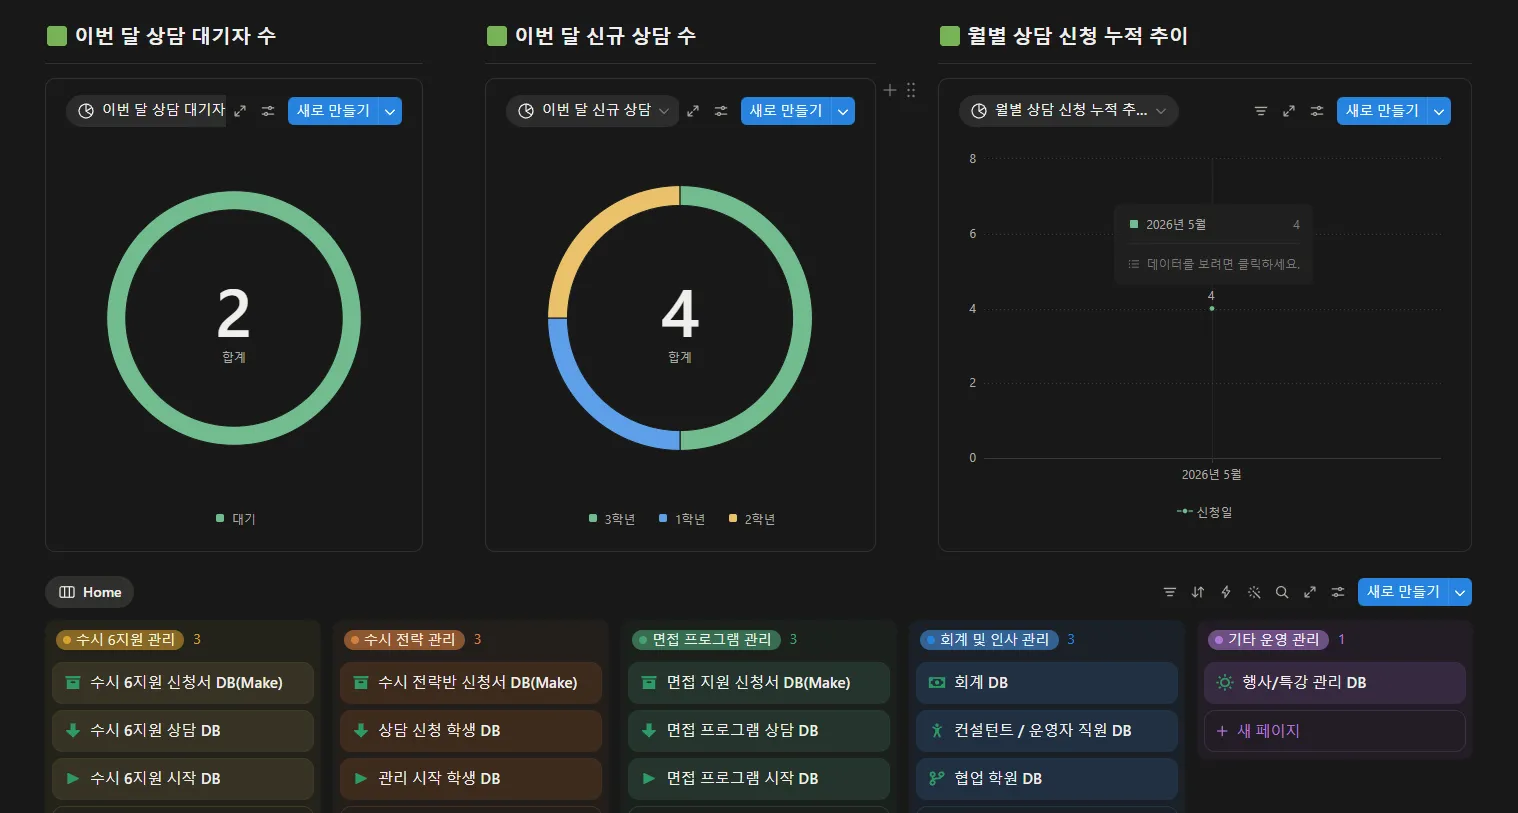This screenshot has width=1518, height=813.
Task: Click the 수시 전략 관리 group label
Action: [x=405, y=639]
